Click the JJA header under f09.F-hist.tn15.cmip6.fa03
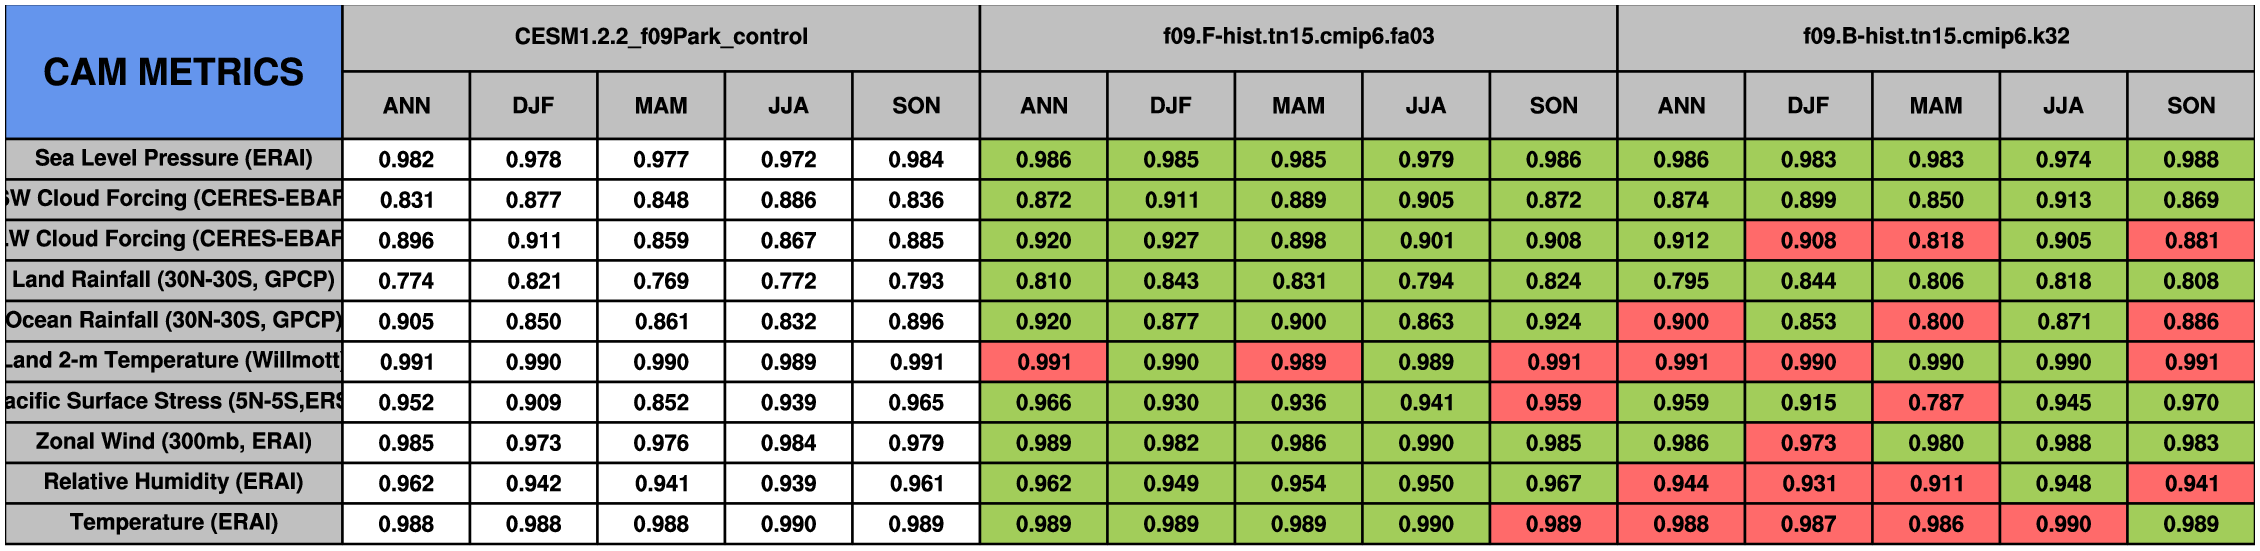2260x551 pixels. pyautogui.click(x=1425, y=106)
